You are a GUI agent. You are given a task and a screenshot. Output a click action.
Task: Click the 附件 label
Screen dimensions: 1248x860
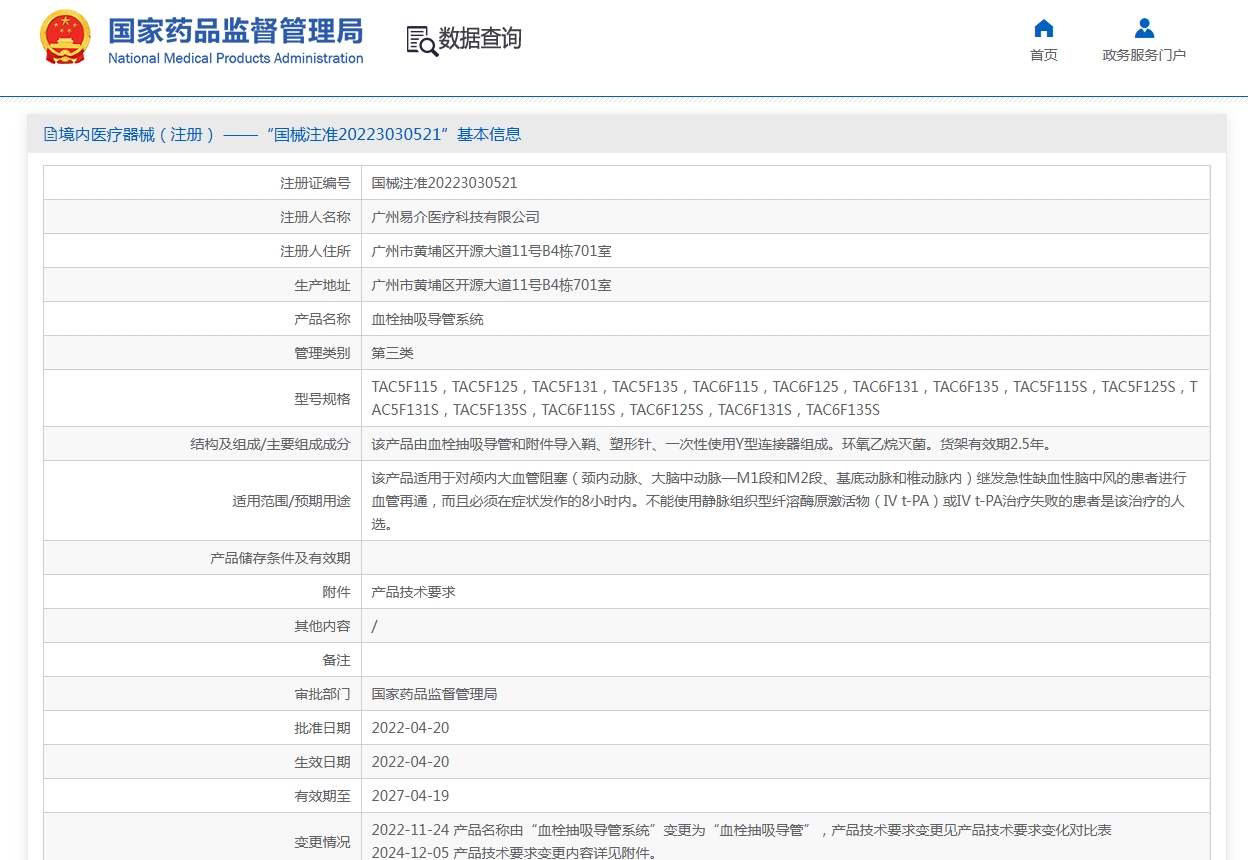click(336, 592)
